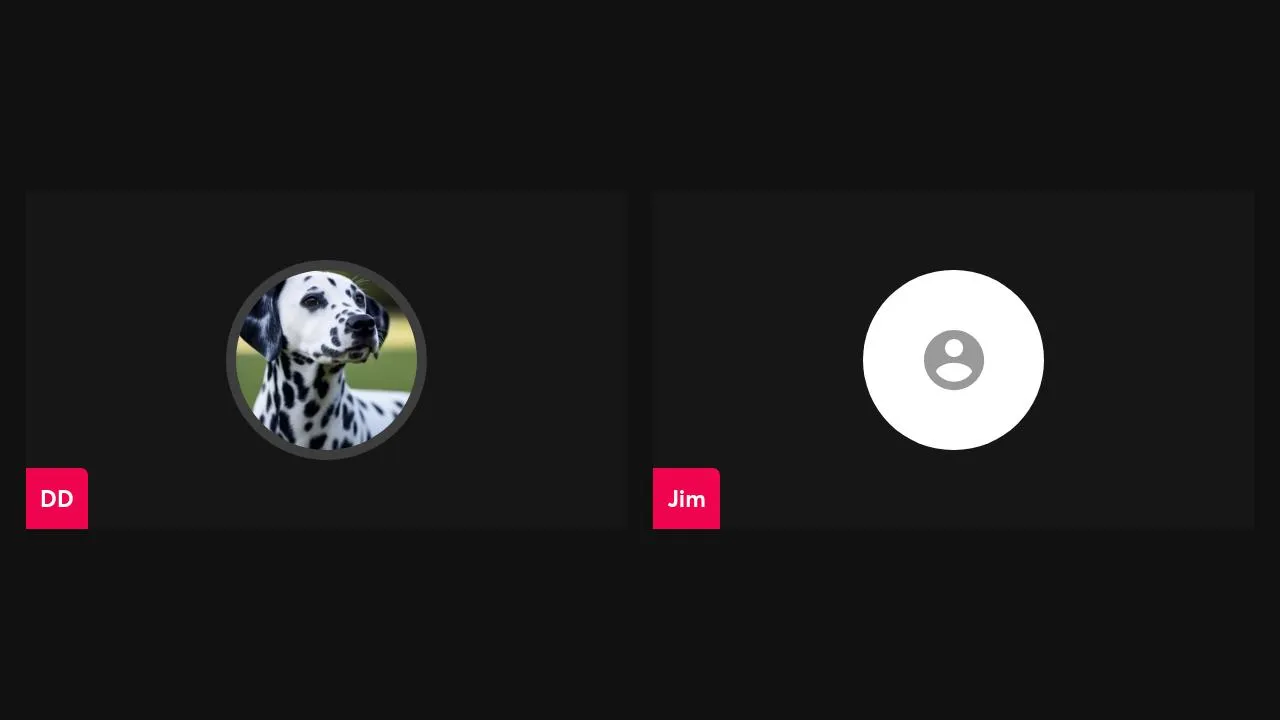The height and width of the screenshot is (720, 1280).
Task: Select the grey person silhouette icon
Action: pos(953,360)
